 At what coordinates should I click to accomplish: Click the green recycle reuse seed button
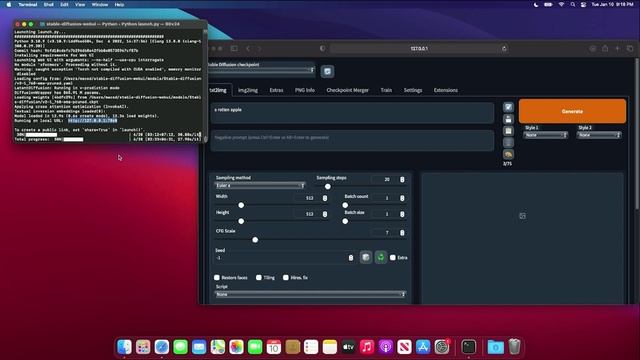(x=381, y=257)
